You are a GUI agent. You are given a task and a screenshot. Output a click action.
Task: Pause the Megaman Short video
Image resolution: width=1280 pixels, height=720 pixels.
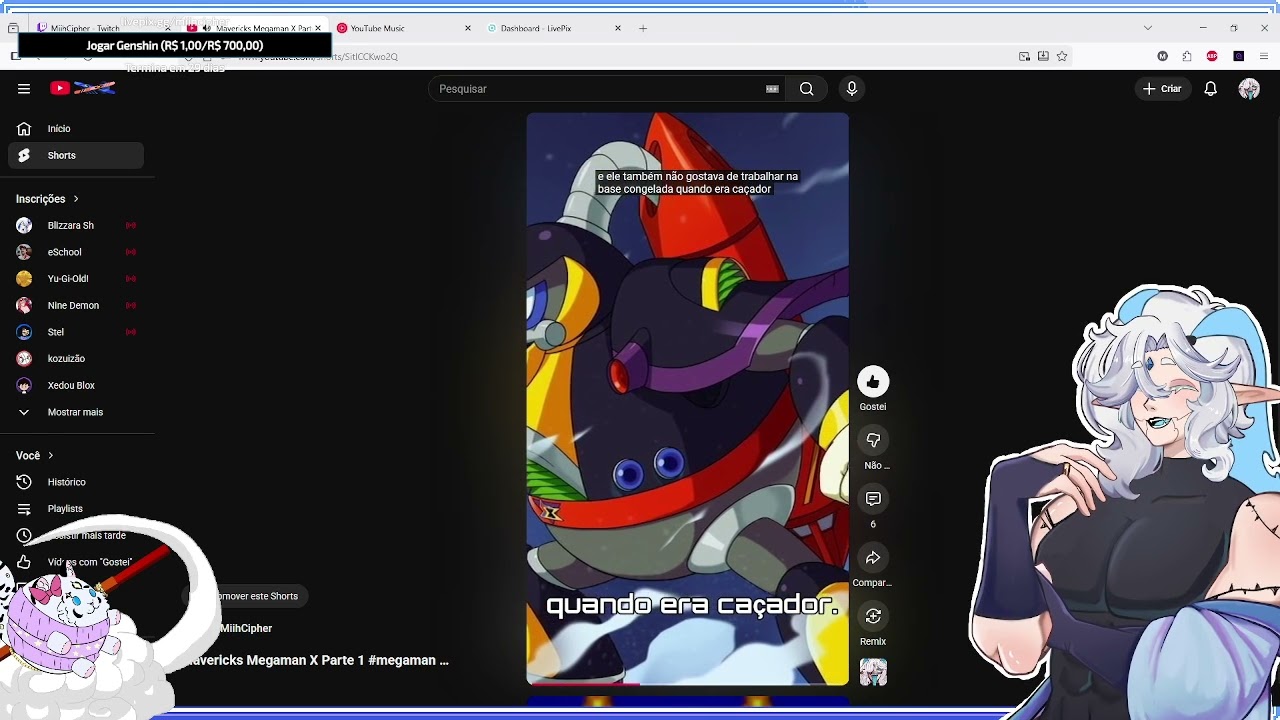tap(688, 399)
